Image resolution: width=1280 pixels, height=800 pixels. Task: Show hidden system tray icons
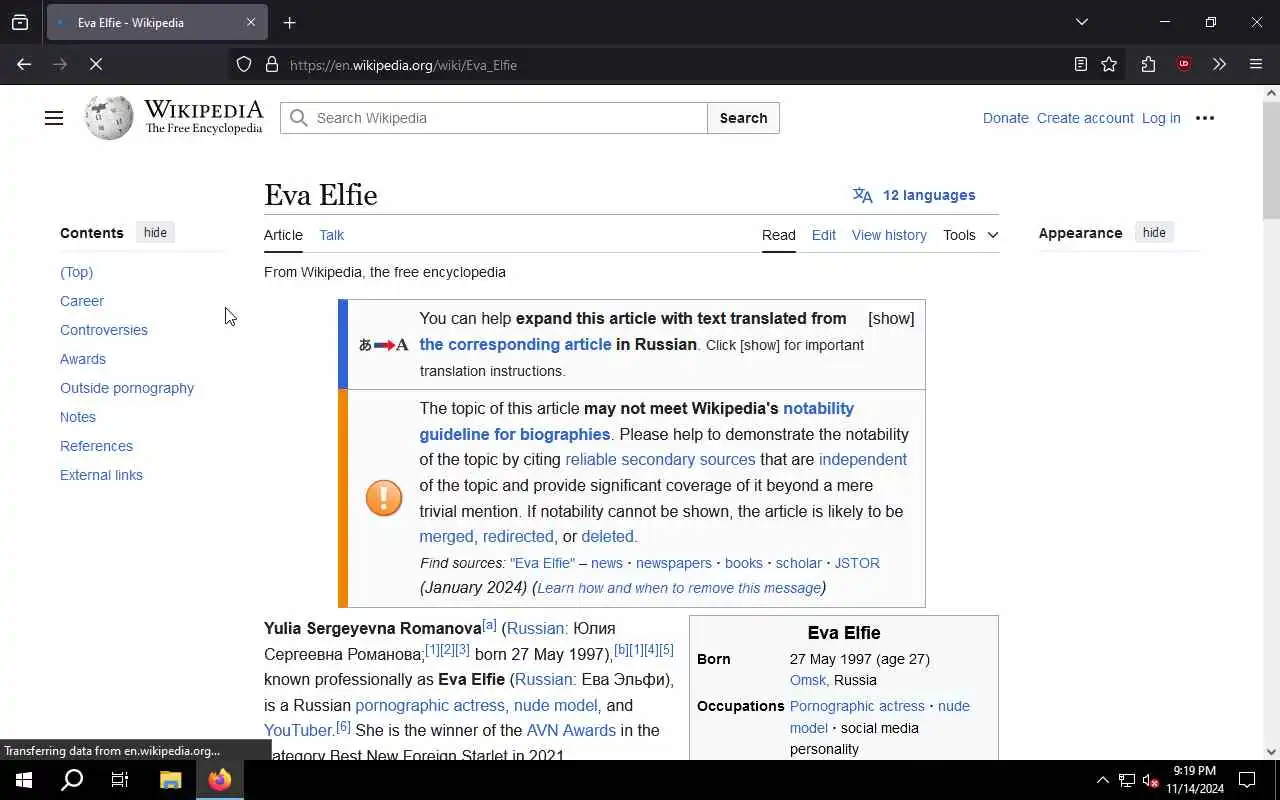pyautogui.click(x=1103, y=780)
